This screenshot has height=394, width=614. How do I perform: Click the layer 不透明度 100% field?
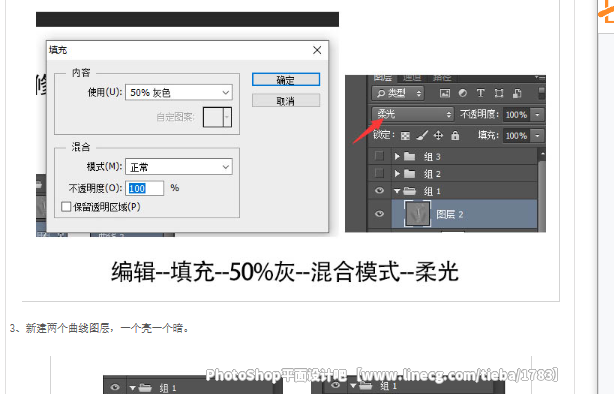[x=516, y=115]
